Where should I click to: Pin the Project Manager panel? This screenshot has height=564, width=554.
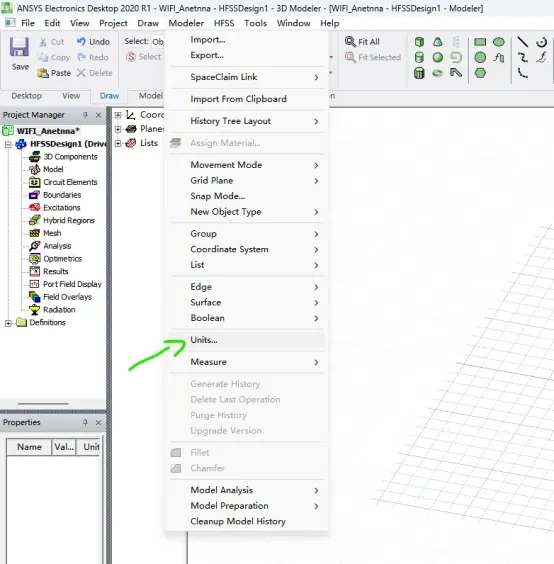[85, 115]
